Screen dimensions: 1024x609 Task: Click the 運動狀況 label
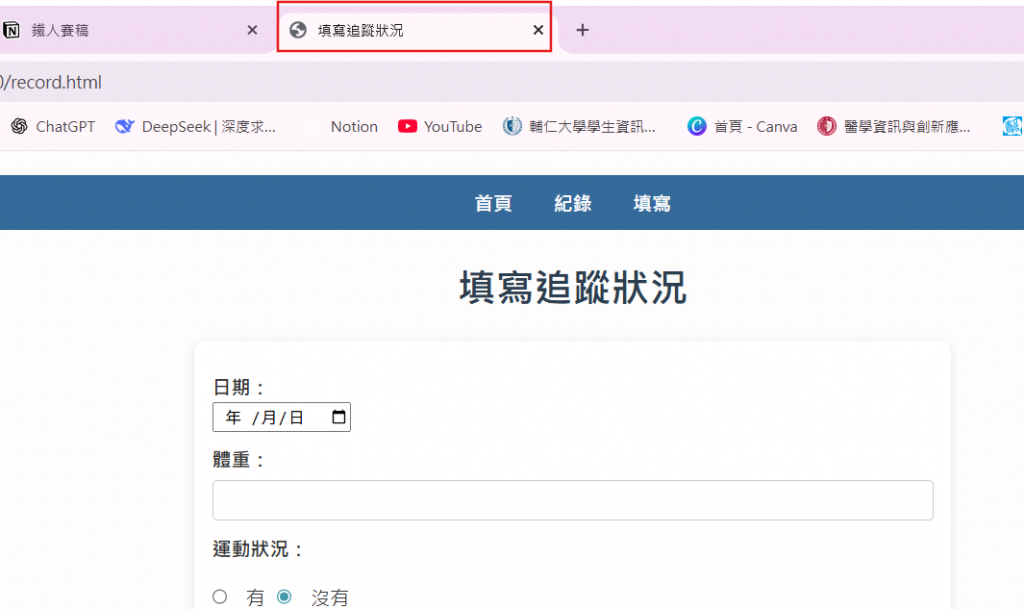(258, 549)
